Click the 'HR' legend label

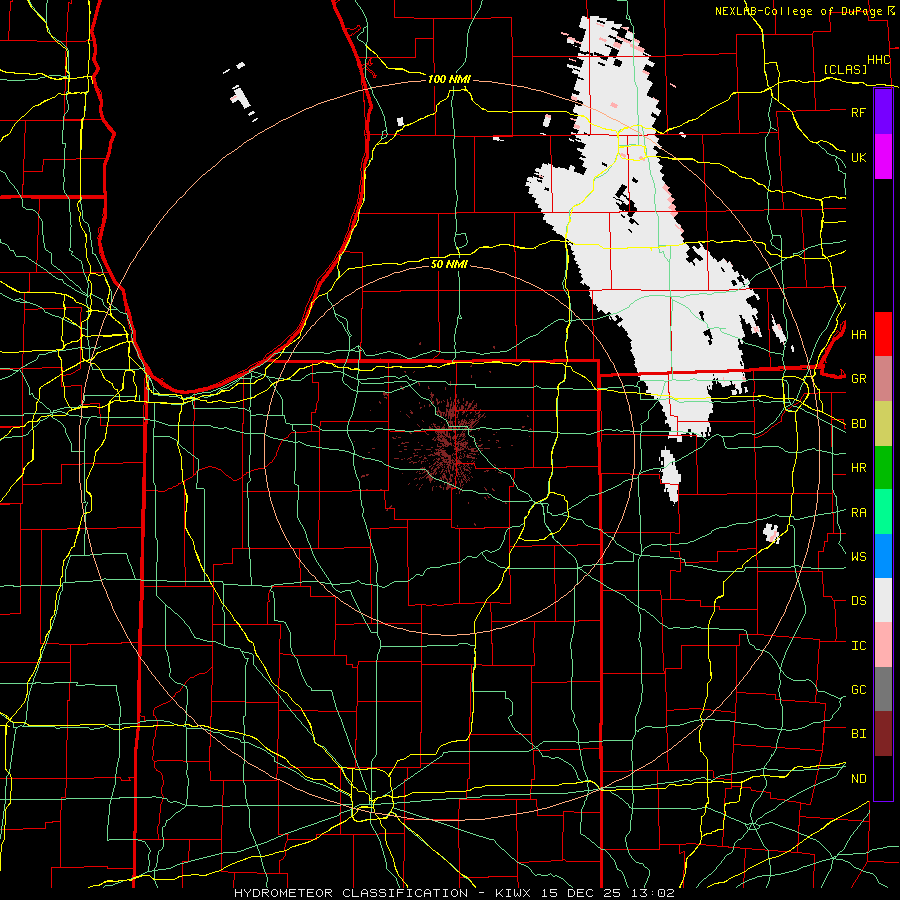coord(859,468)
